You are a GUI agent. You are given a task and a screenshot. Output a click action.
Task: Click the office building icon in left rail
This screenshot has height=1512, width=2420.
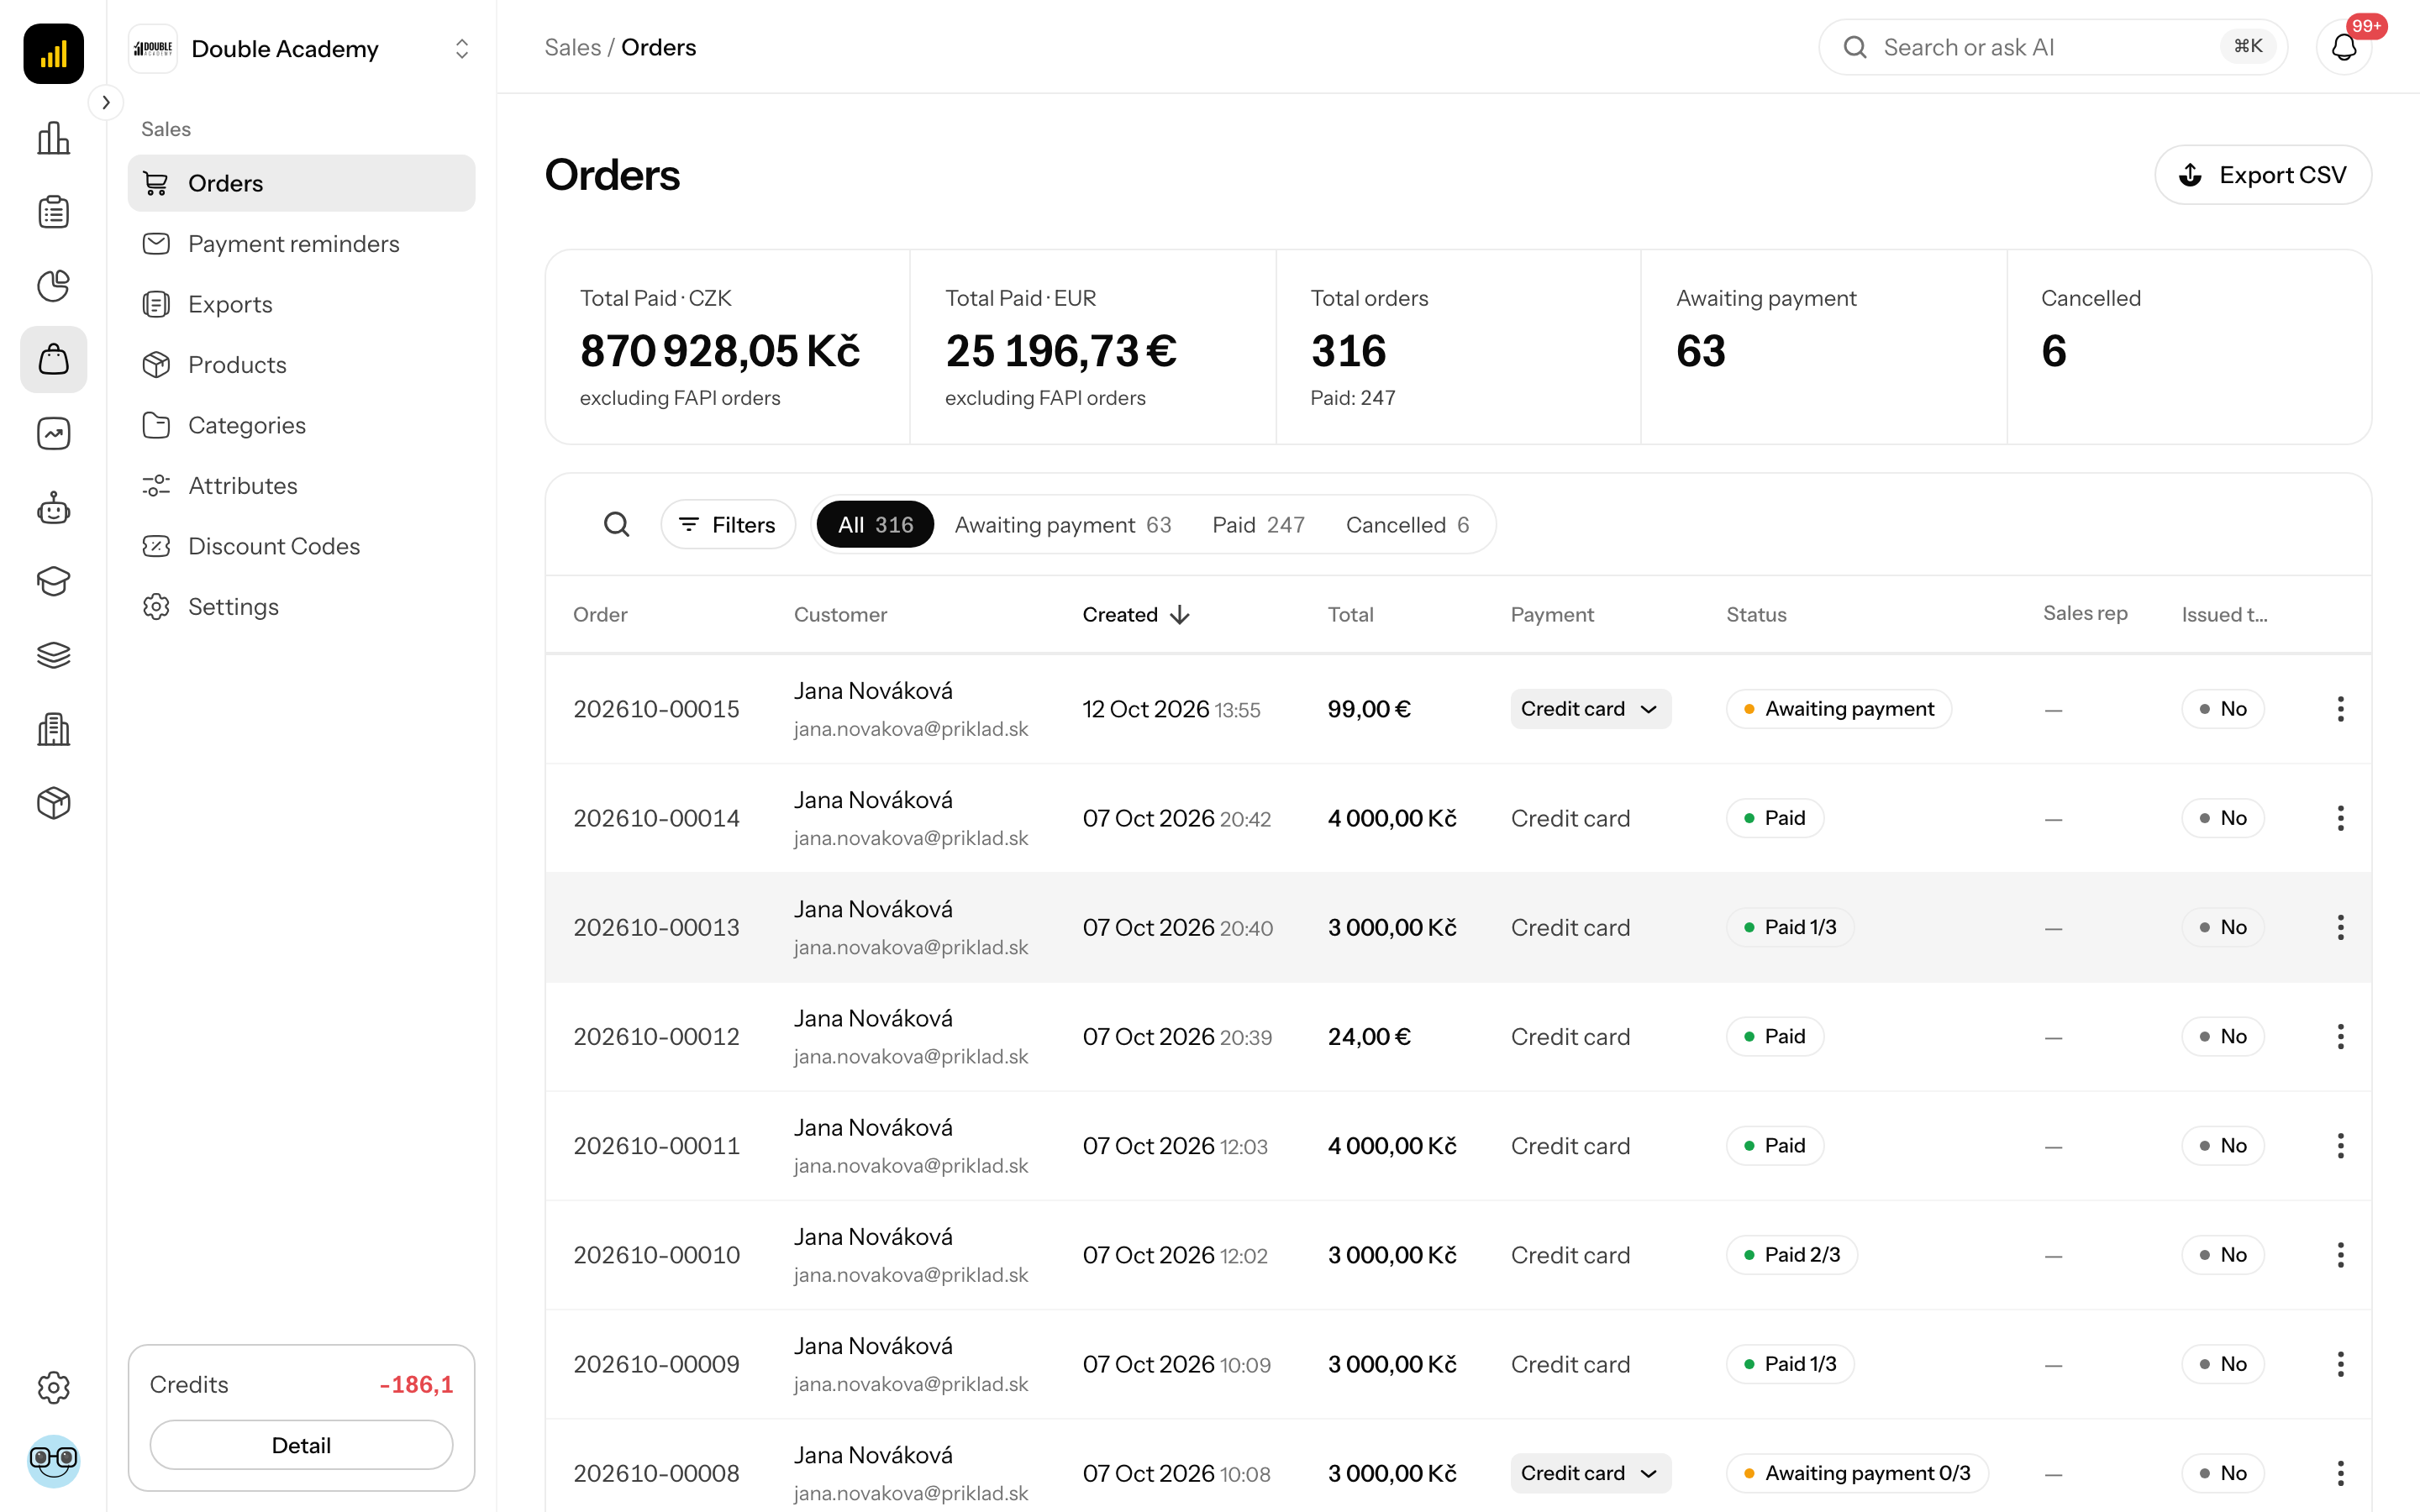coord(53,729)
